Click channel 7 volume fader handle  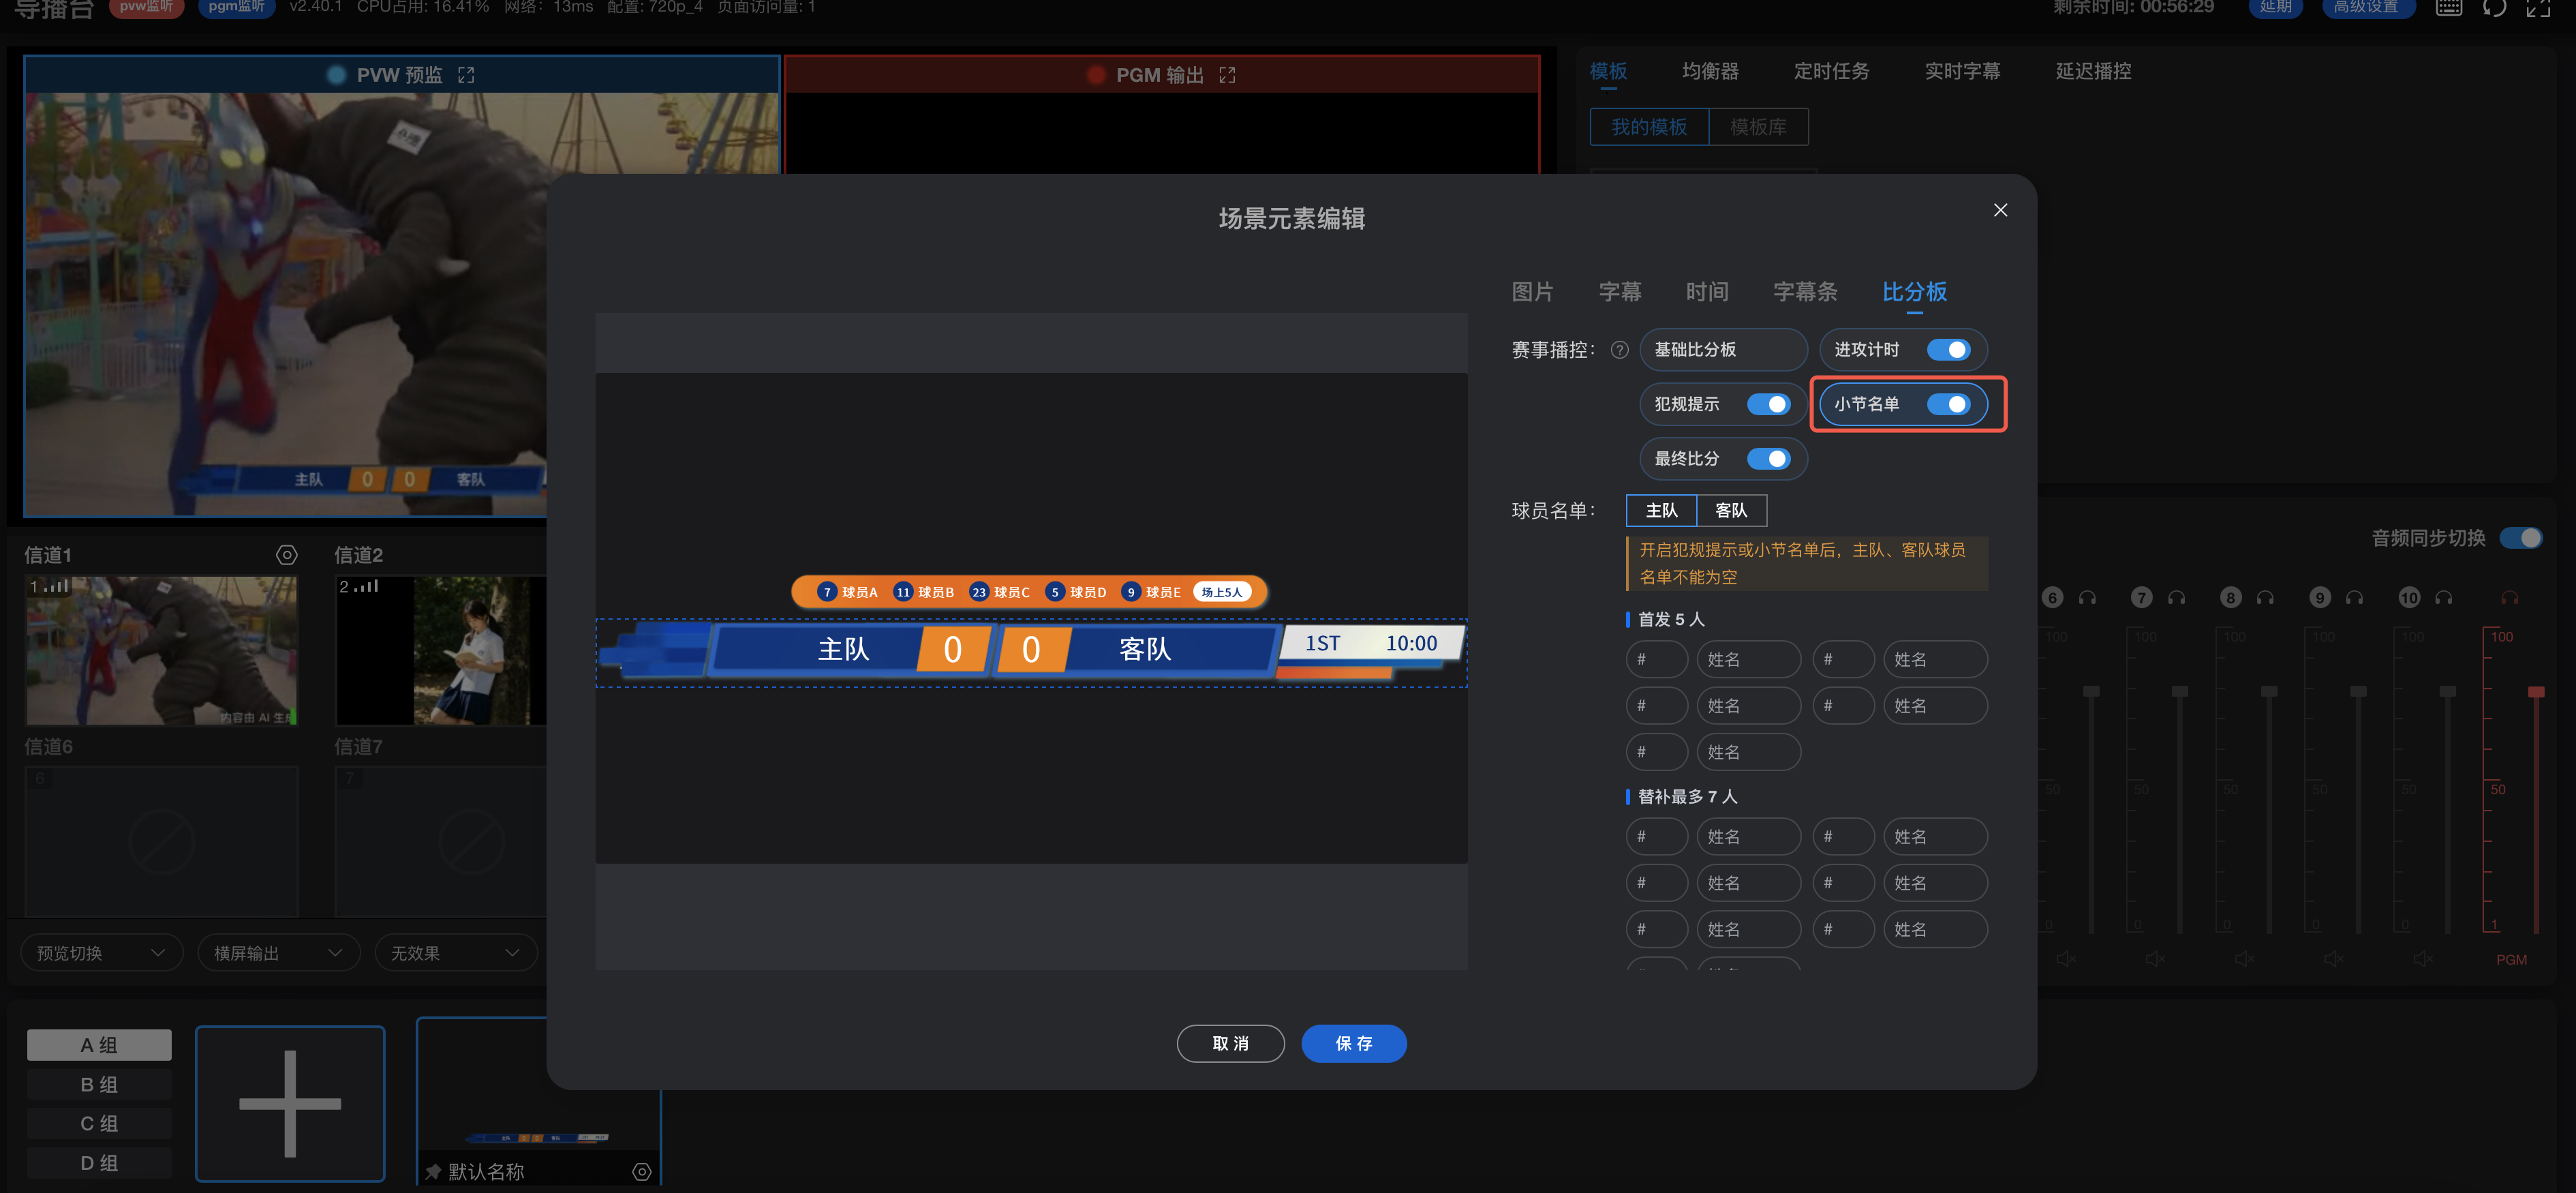pyautogui.click(x=2180, y=692)
